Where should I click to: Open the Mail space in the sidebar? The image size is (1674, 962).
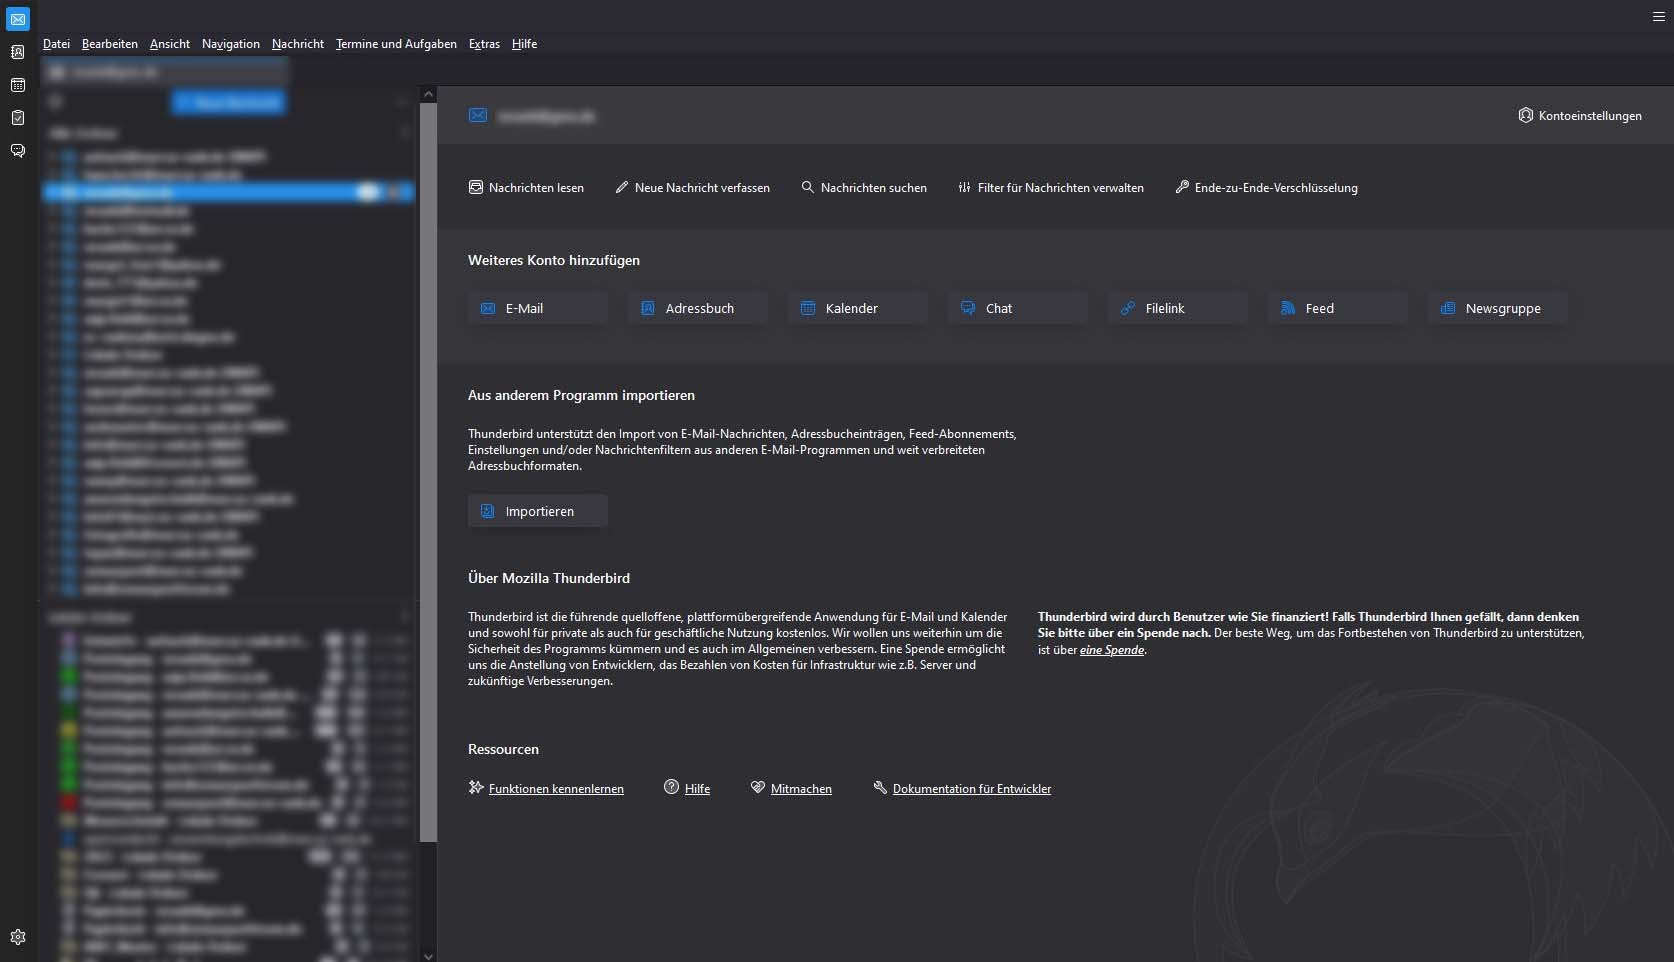click(x=18, y=19)
